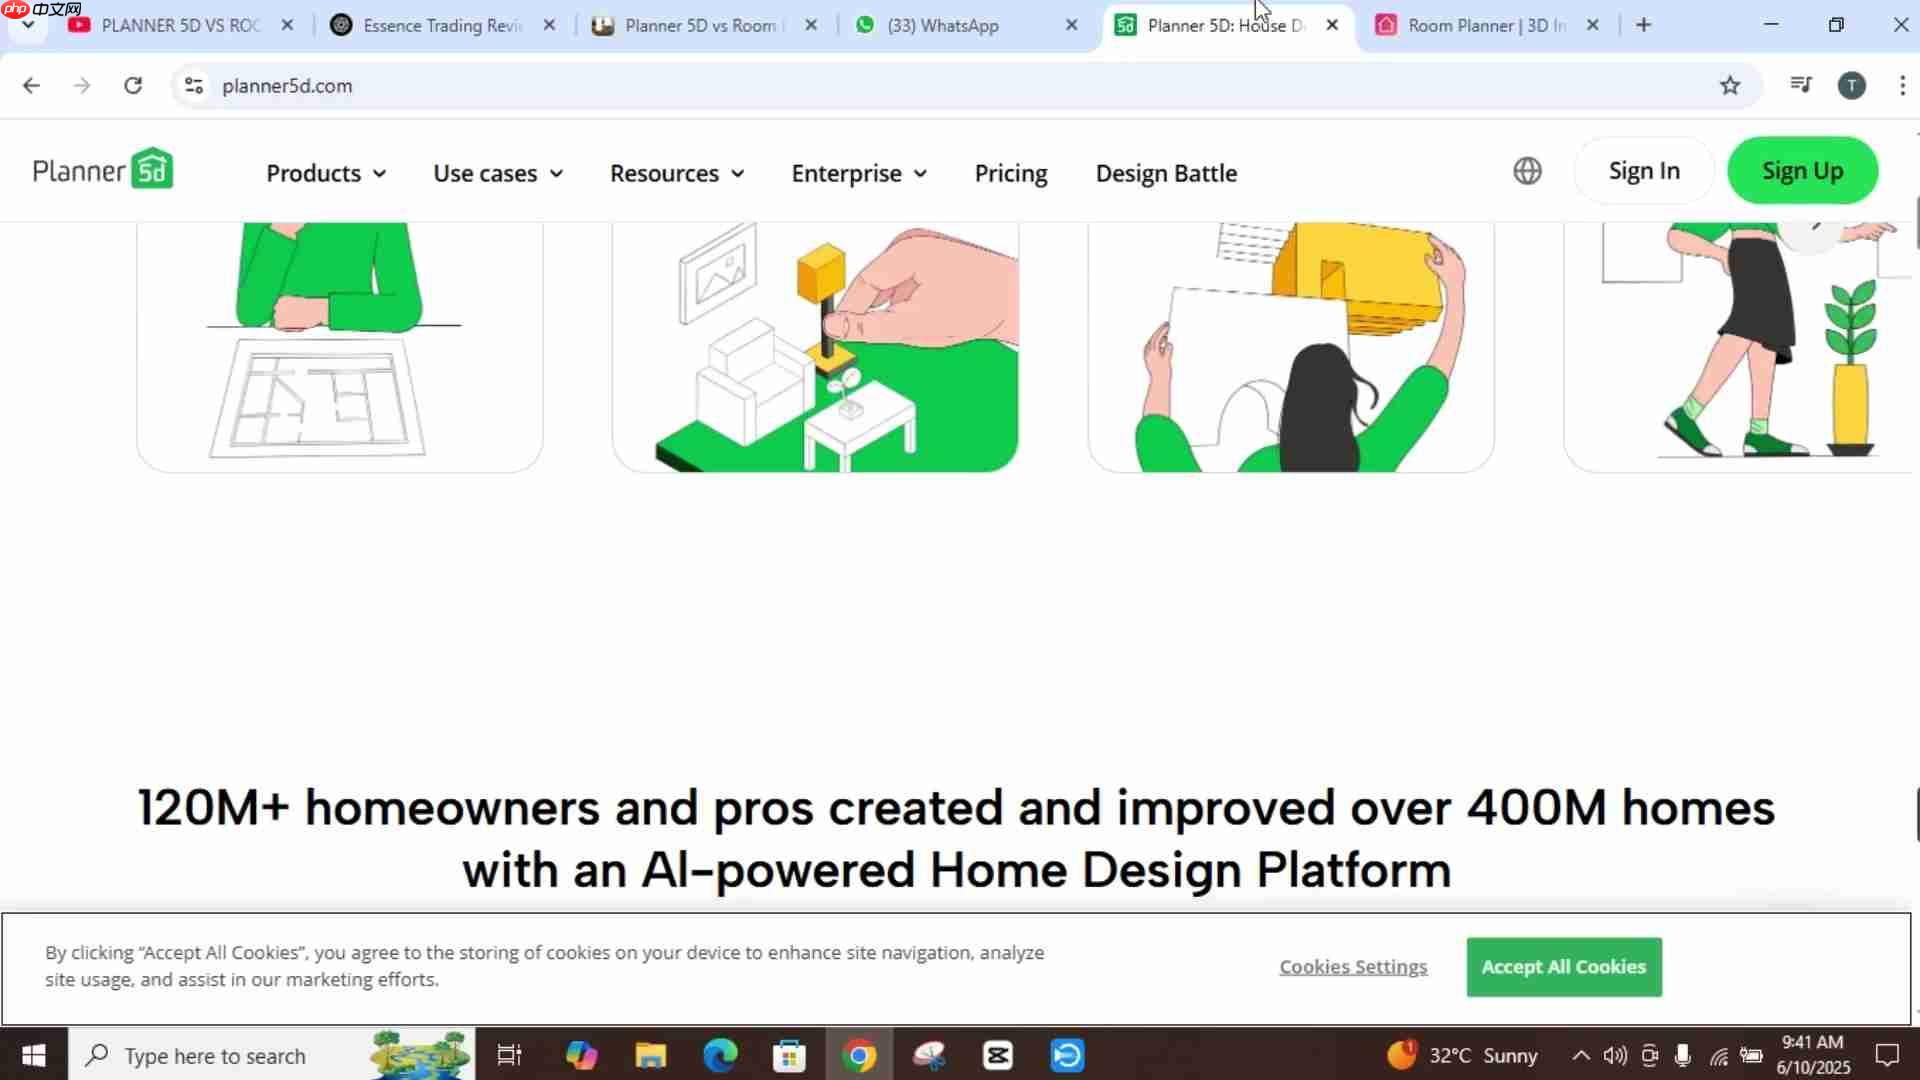The image size is (1920, 1080).
Task: Open media control icon in Chrome toolbar
Action: click(1801, 86)
